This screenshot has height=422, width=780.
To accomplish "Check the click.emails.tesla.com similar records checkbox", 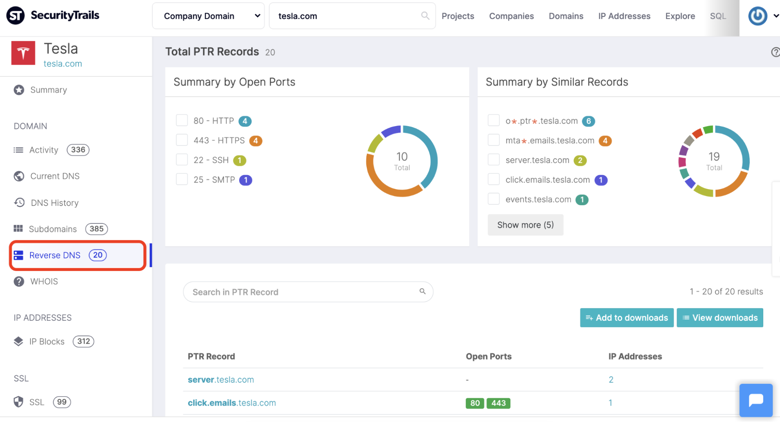I will pos(493,179).
